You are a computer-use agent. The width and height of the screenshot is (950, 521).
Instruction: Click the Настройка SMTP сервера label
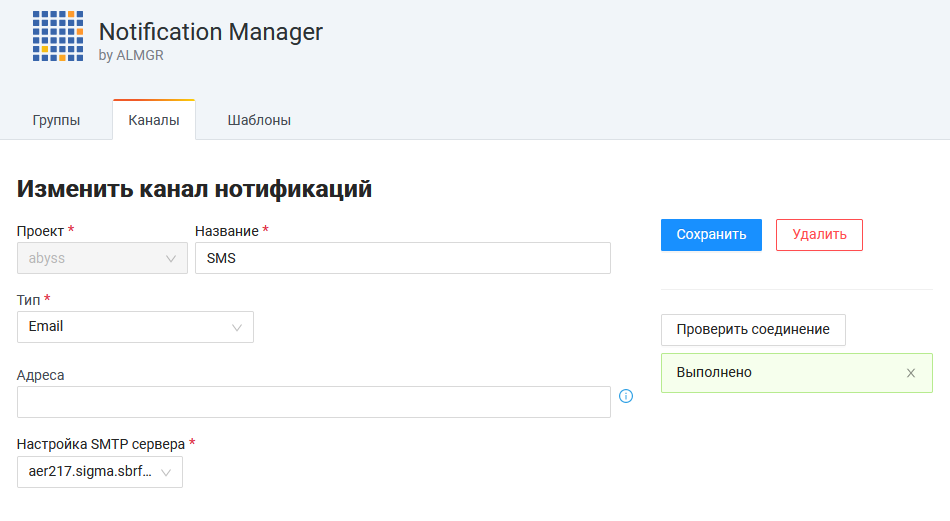click(x=101, y=444)
